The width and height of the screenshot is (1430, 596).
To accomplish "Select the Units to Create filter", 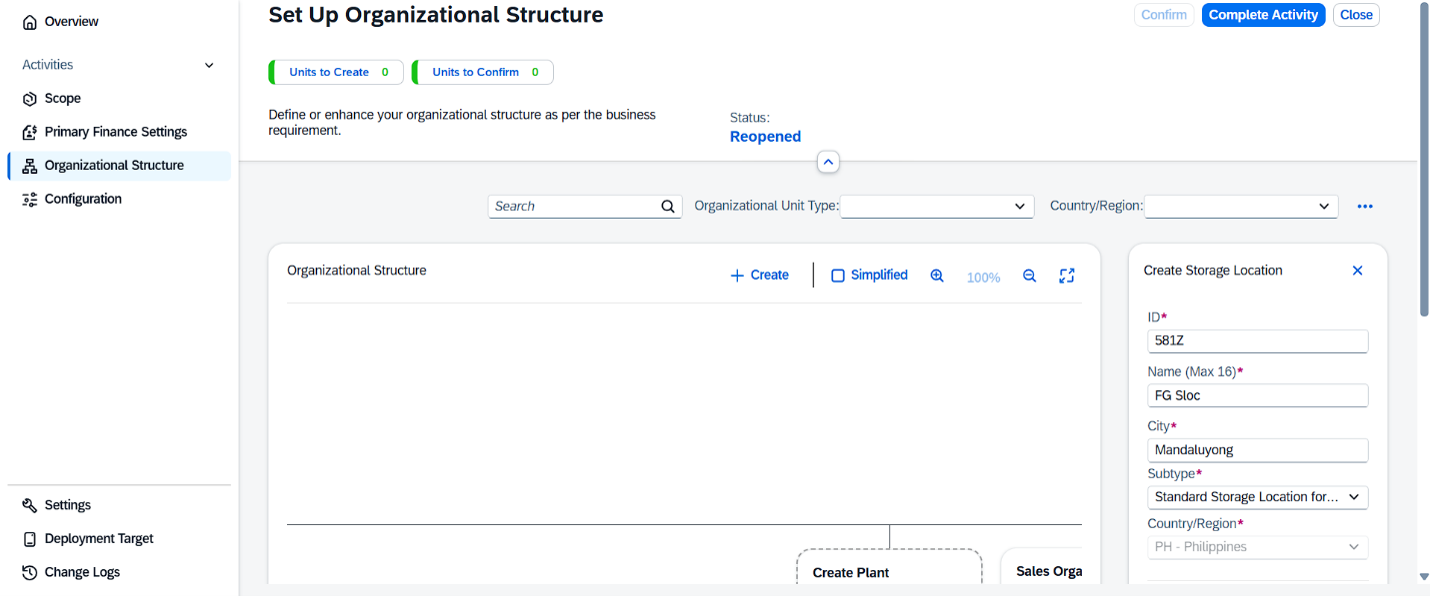I will coord(336,72).
